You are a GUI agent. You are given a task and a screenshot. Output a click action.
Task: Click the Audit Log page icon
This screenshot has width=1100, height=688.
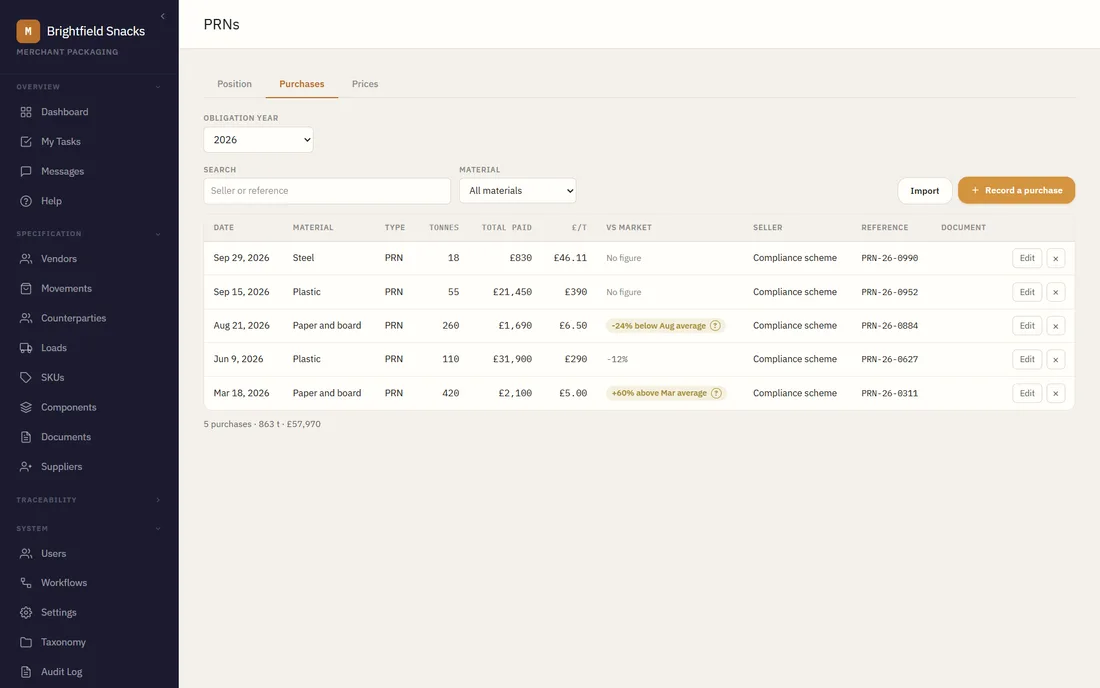[x=26, y=672]
